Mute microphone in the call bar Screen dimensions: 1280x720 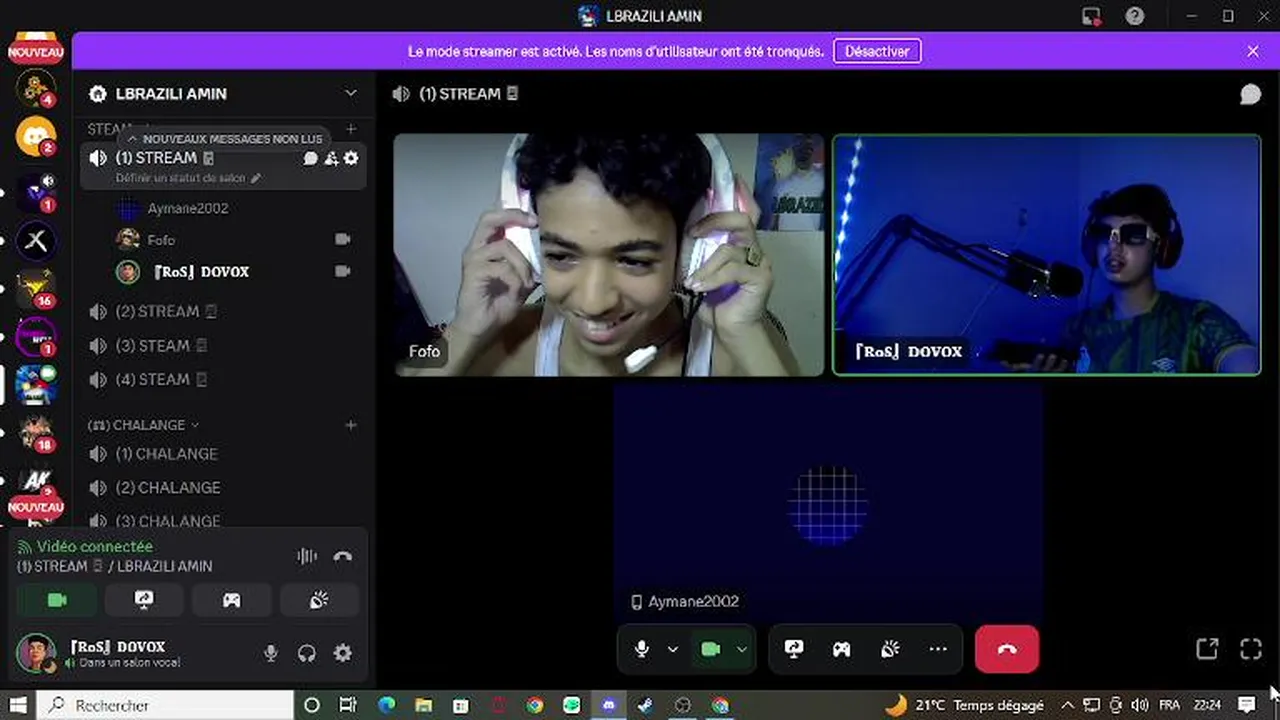click(x=642, y=649)
